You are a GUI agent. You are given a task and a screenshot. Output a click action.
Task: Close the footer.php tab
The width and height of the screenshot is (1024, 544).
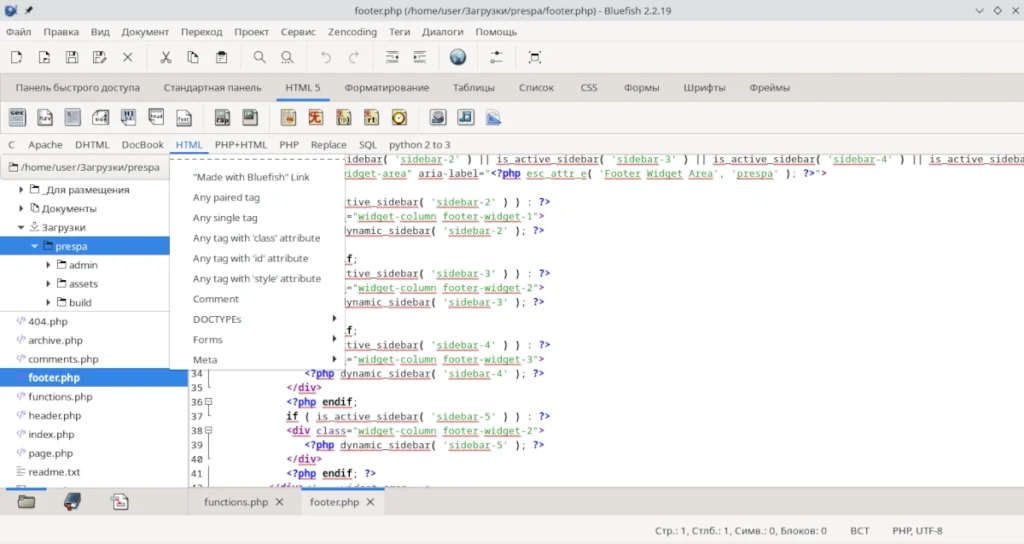pyautogui.click(x=370, y=502)
